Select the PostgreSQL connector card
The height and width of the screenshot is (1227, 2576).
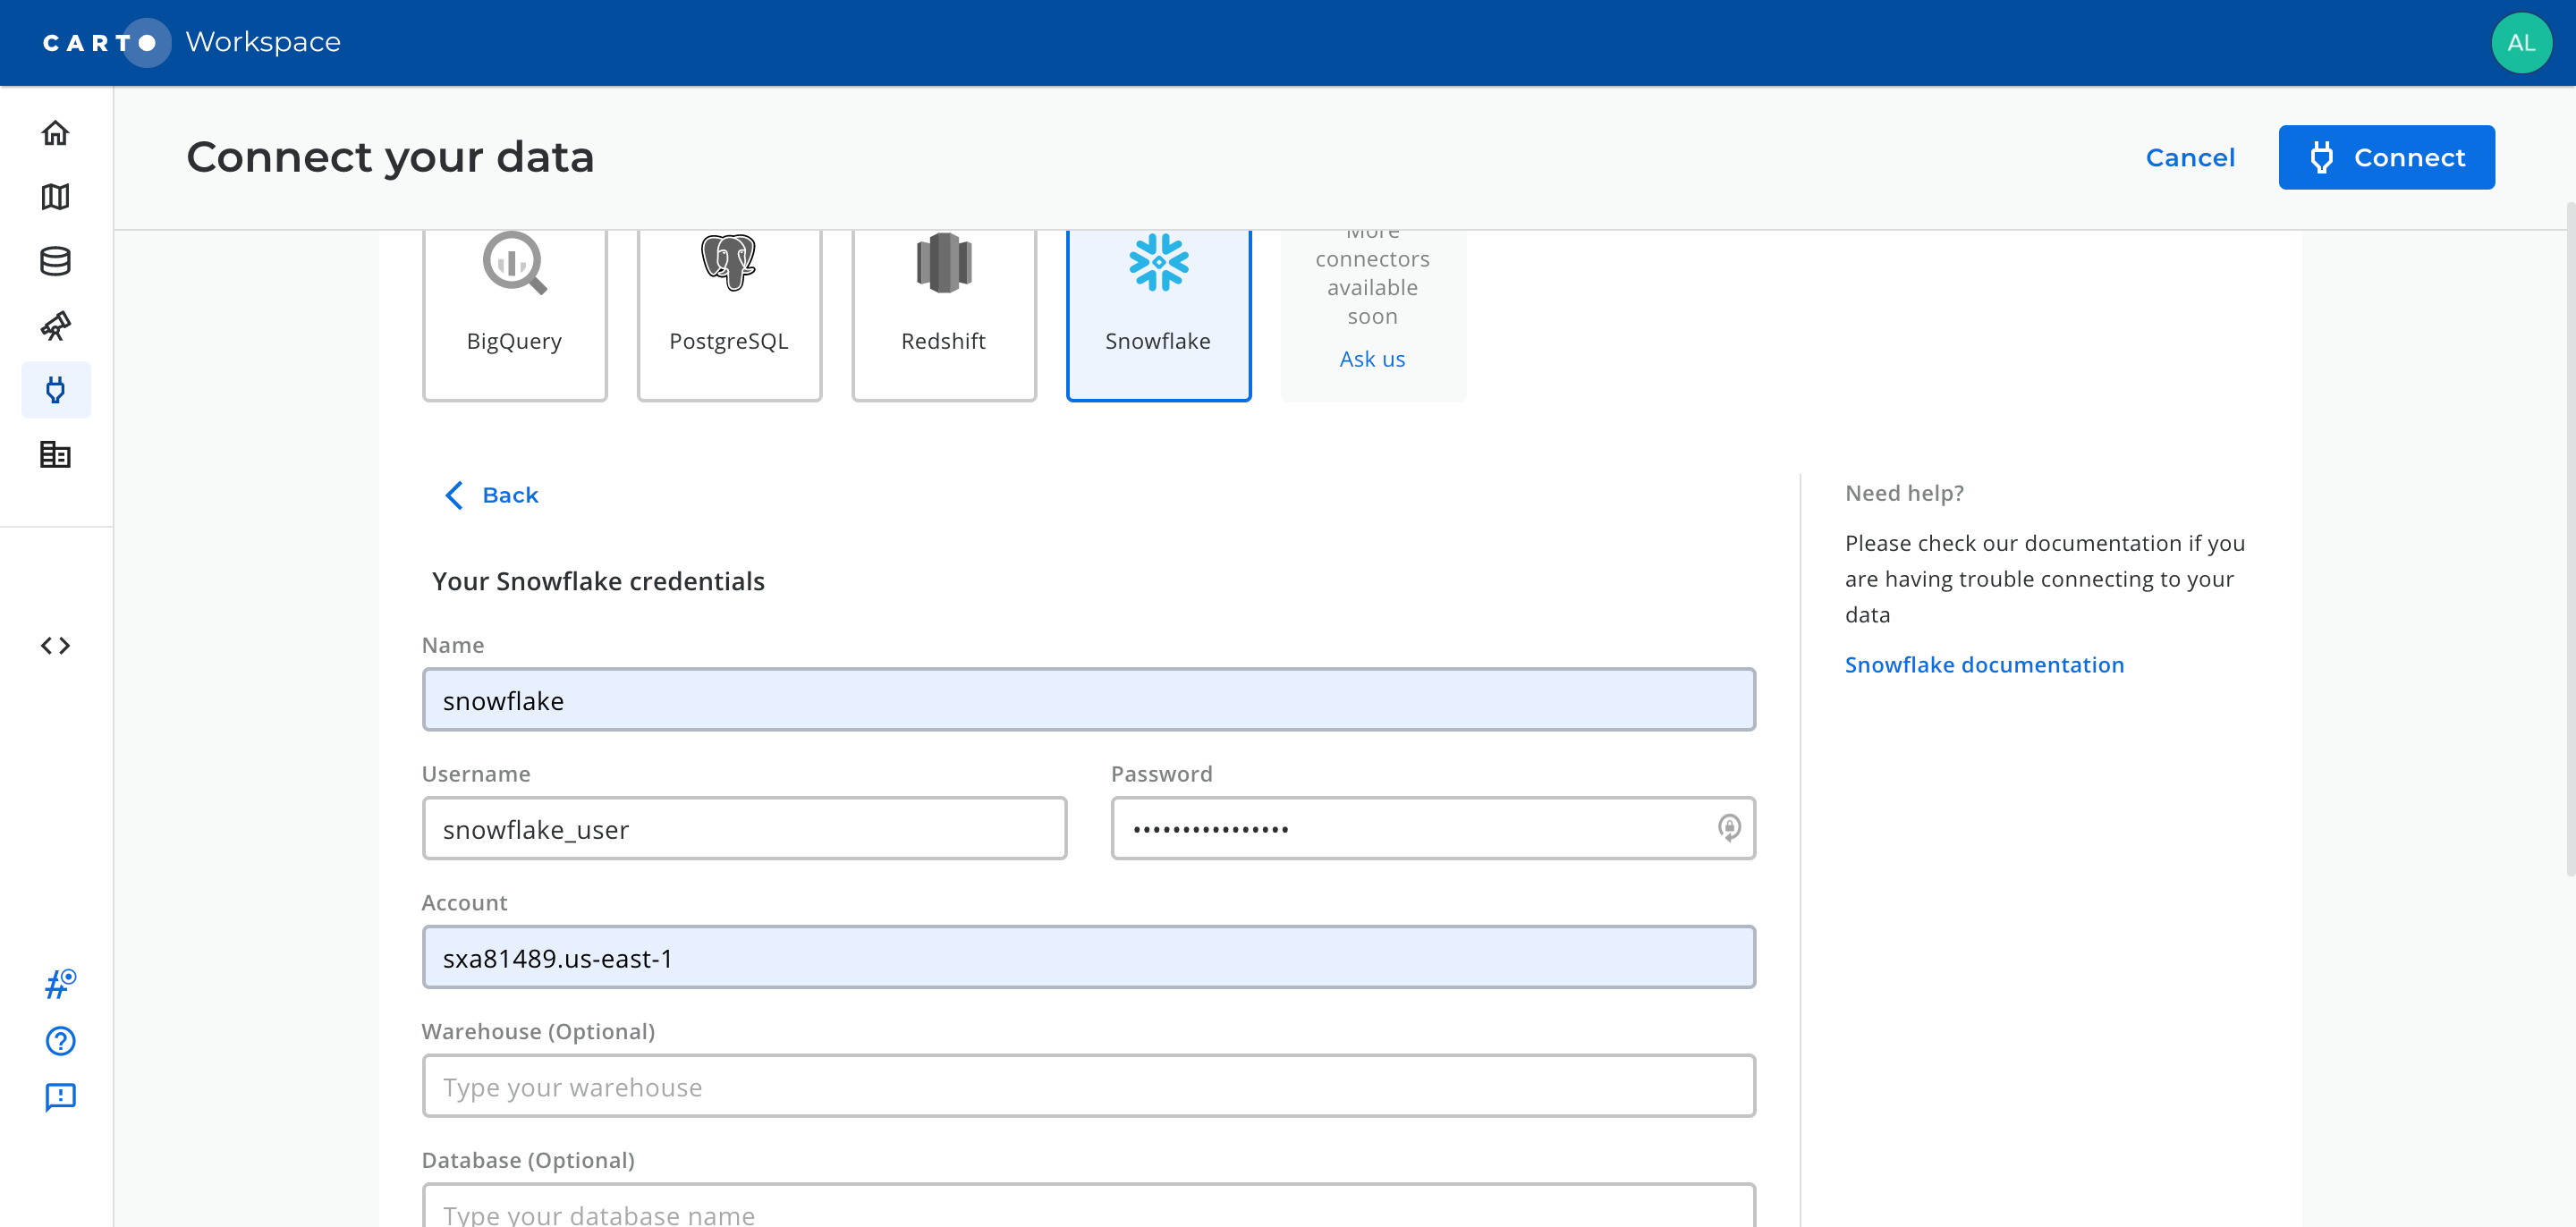coord(729,314)
